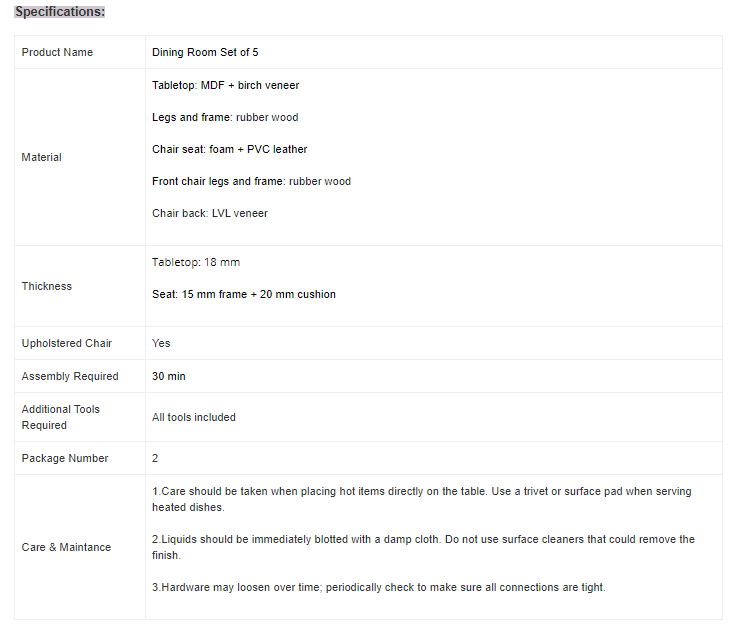Select the Tabletop MDF + birch veneer line
Screen dimensions: 737x631
(x=225, y=85)
